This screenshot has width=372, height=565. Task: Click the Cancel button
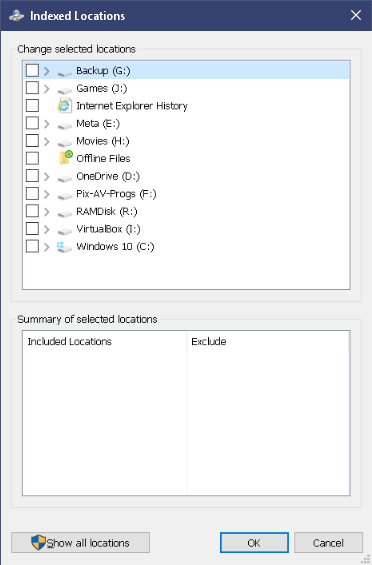tap(328, 543)
